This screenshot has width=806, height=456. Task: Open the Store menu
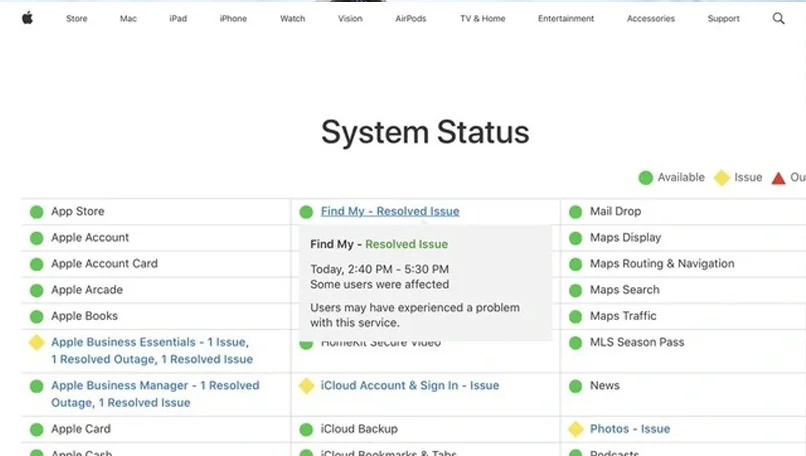[77, 19]
